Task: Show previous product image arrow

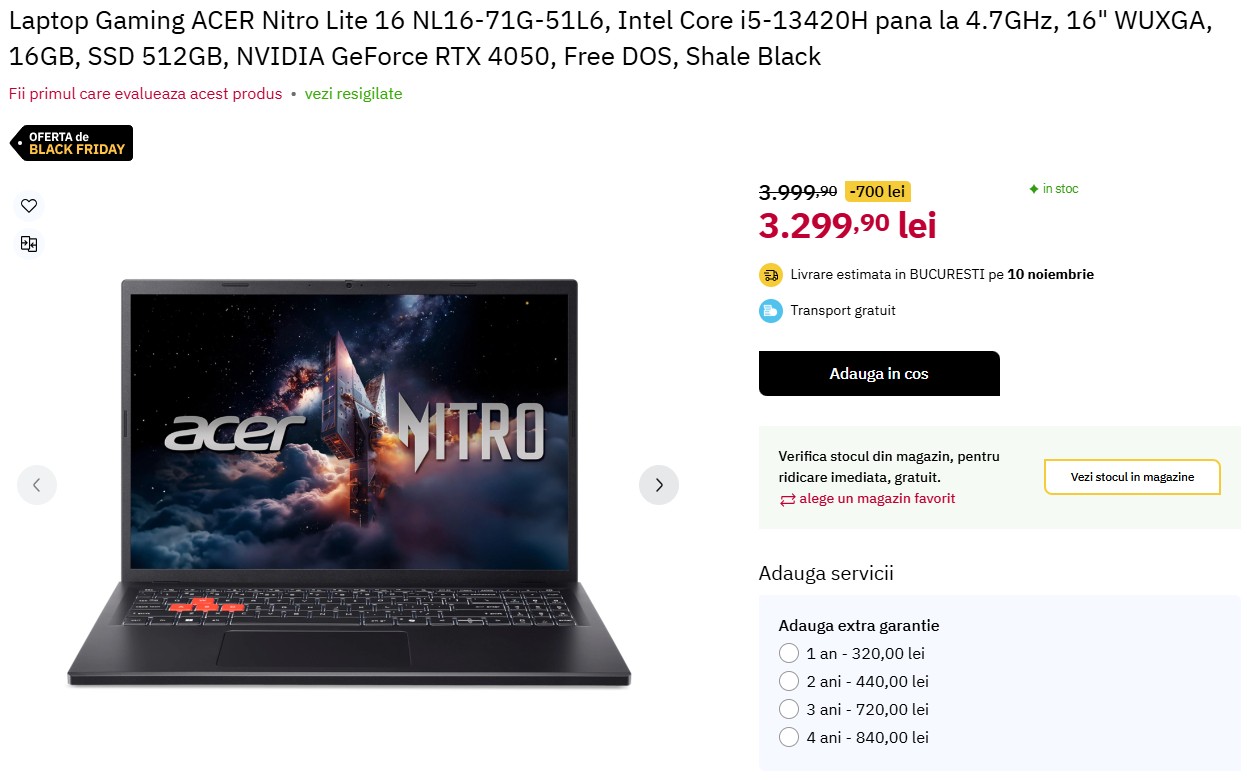Action: (37, 485)
